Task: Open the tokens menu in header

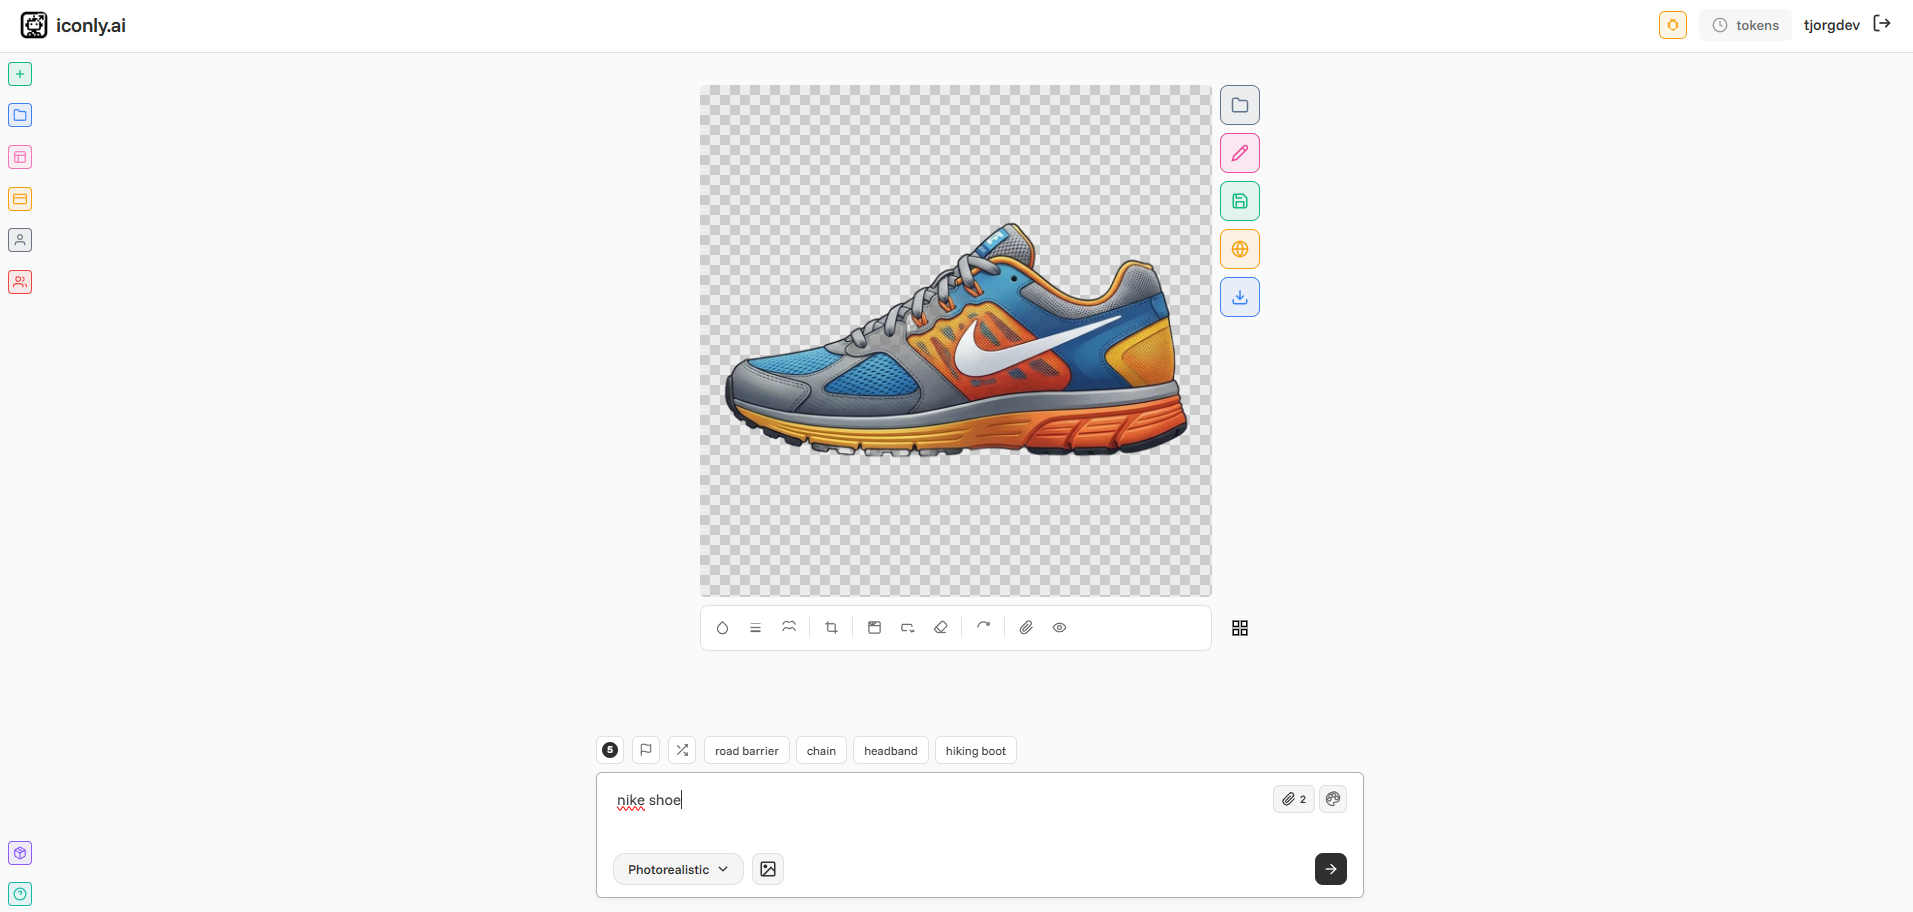Action: point(1746,25)
